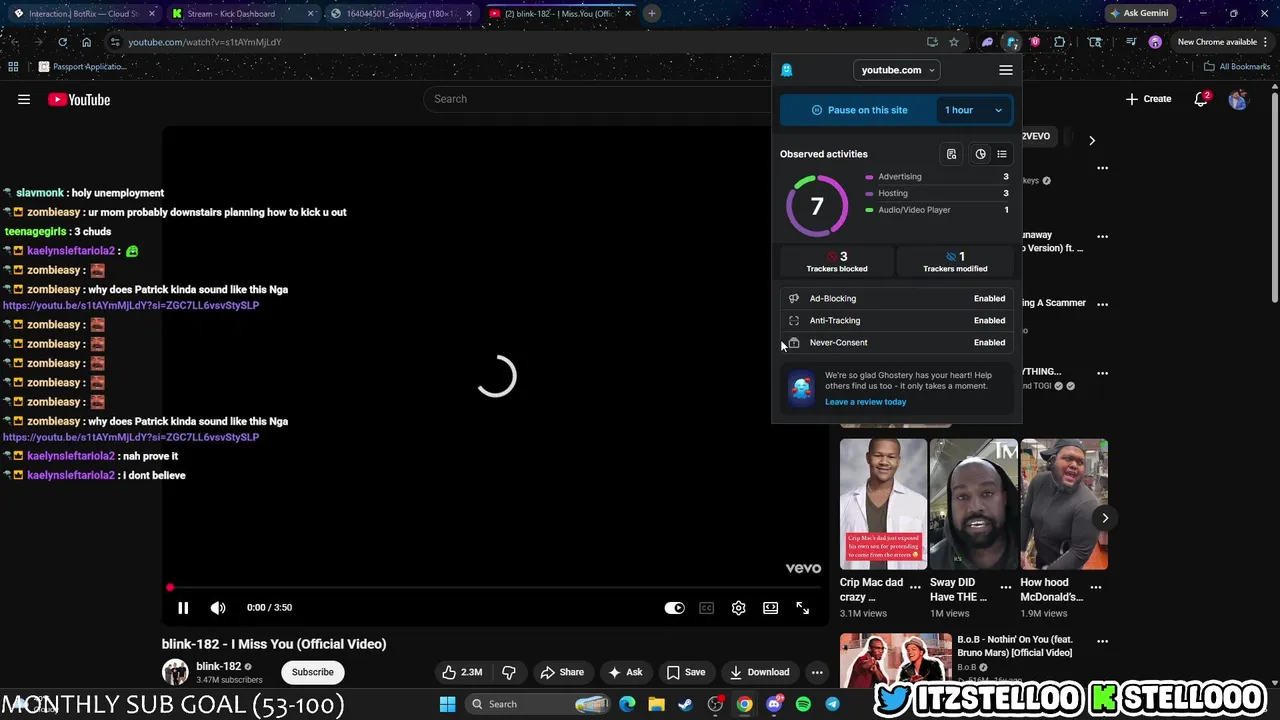The image size is (1280, 720).
Task: Select the Advertising tracker category
Action: pyautogui.click(x=937, y=177)
